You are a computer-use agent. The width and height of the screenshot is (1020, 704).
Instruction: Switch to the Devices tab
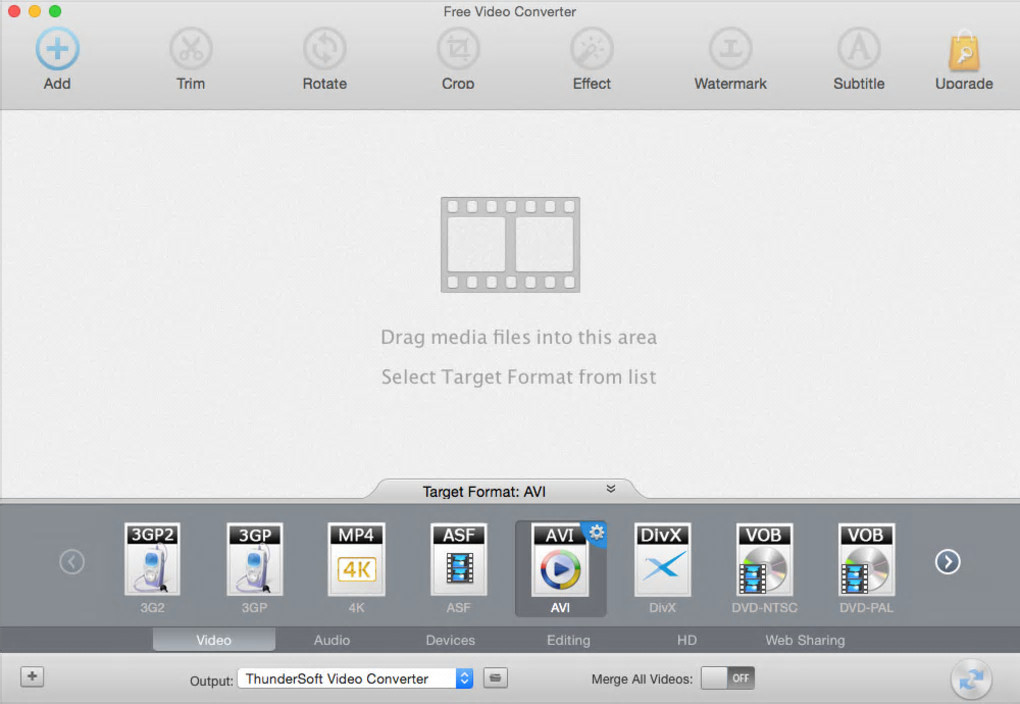tap(450, 640)
